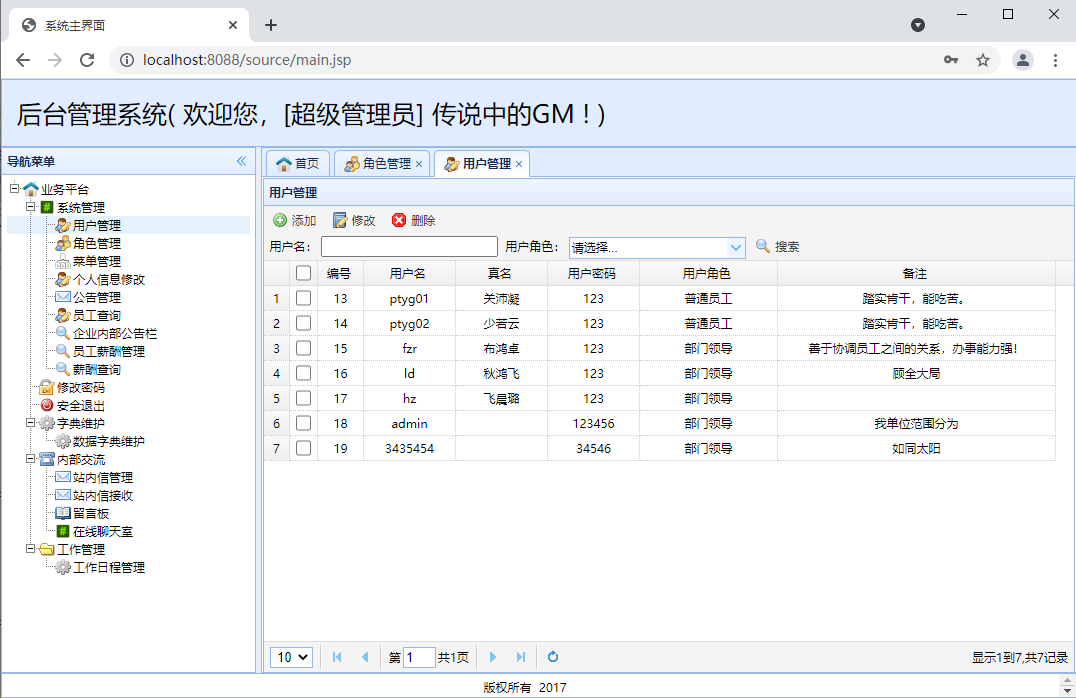
Task: Click the 公告管理 envelope icon
Action: tap(63, 297)
